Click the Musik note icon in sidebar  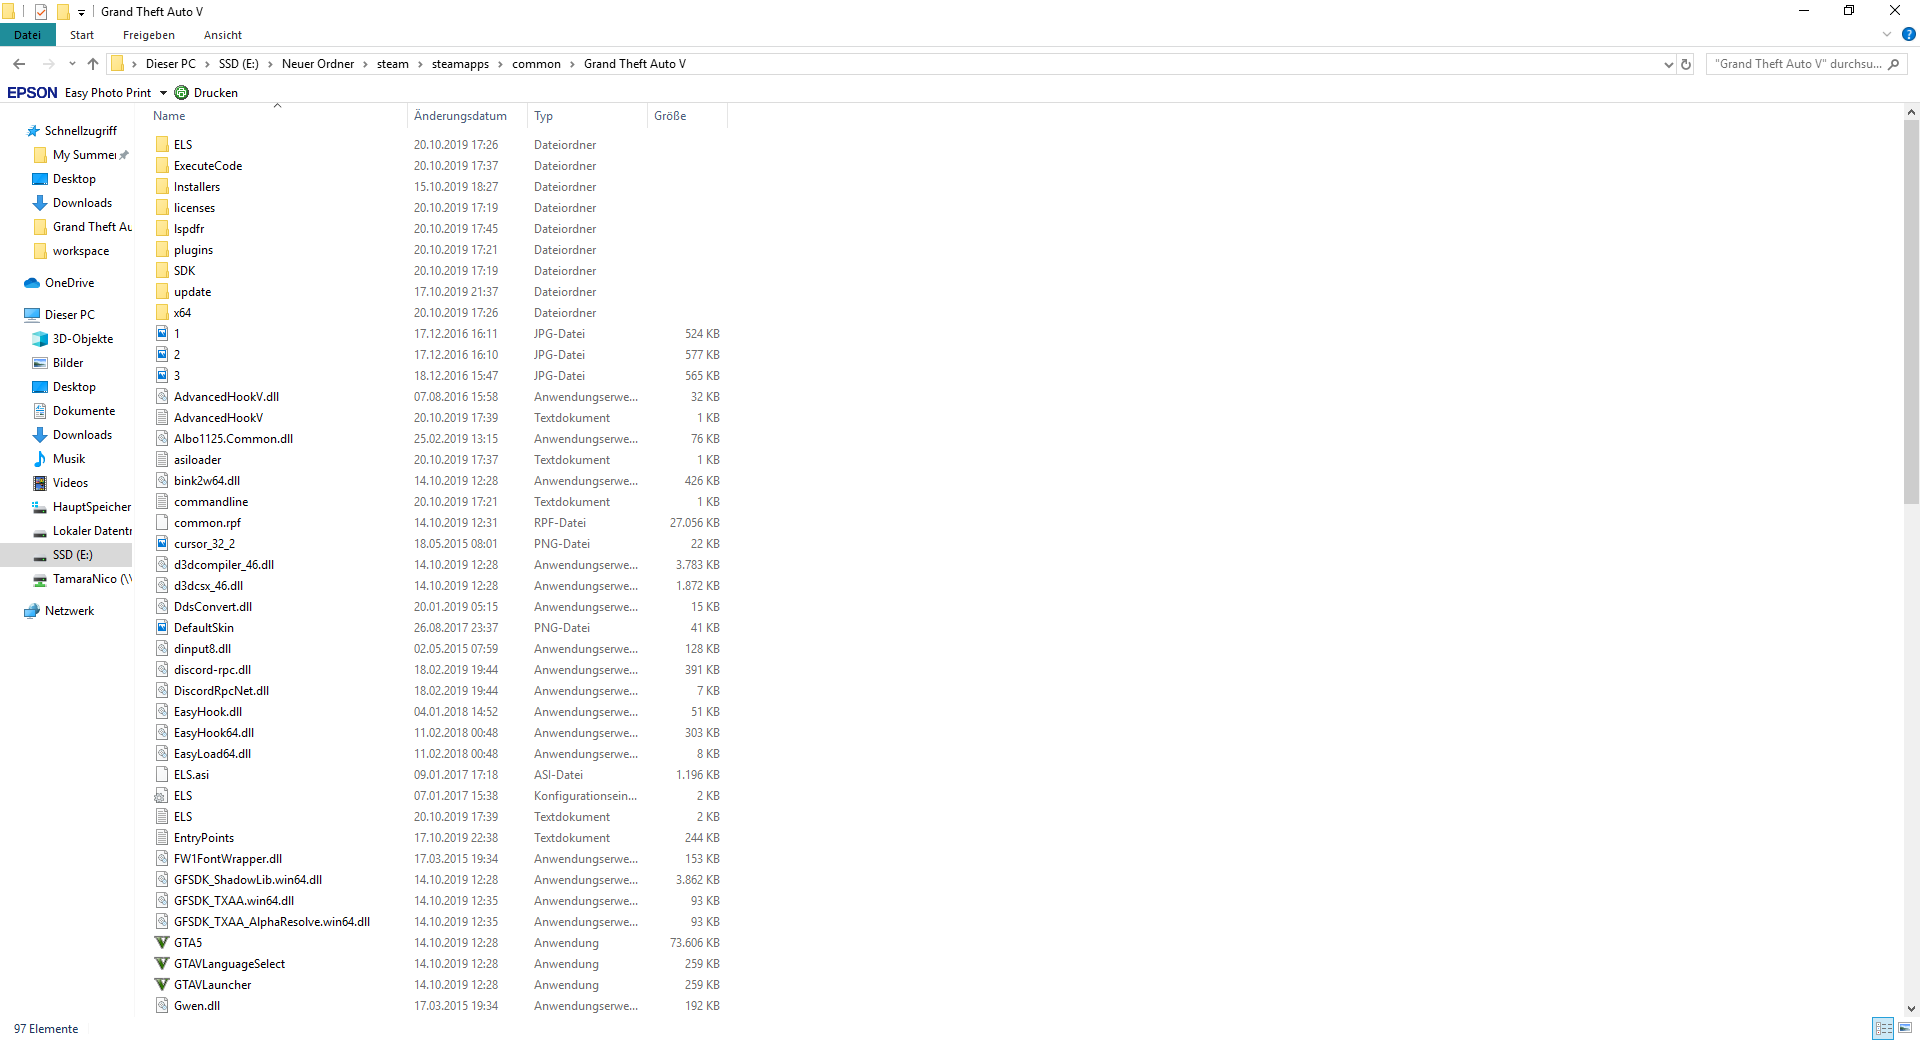point(40,459)
